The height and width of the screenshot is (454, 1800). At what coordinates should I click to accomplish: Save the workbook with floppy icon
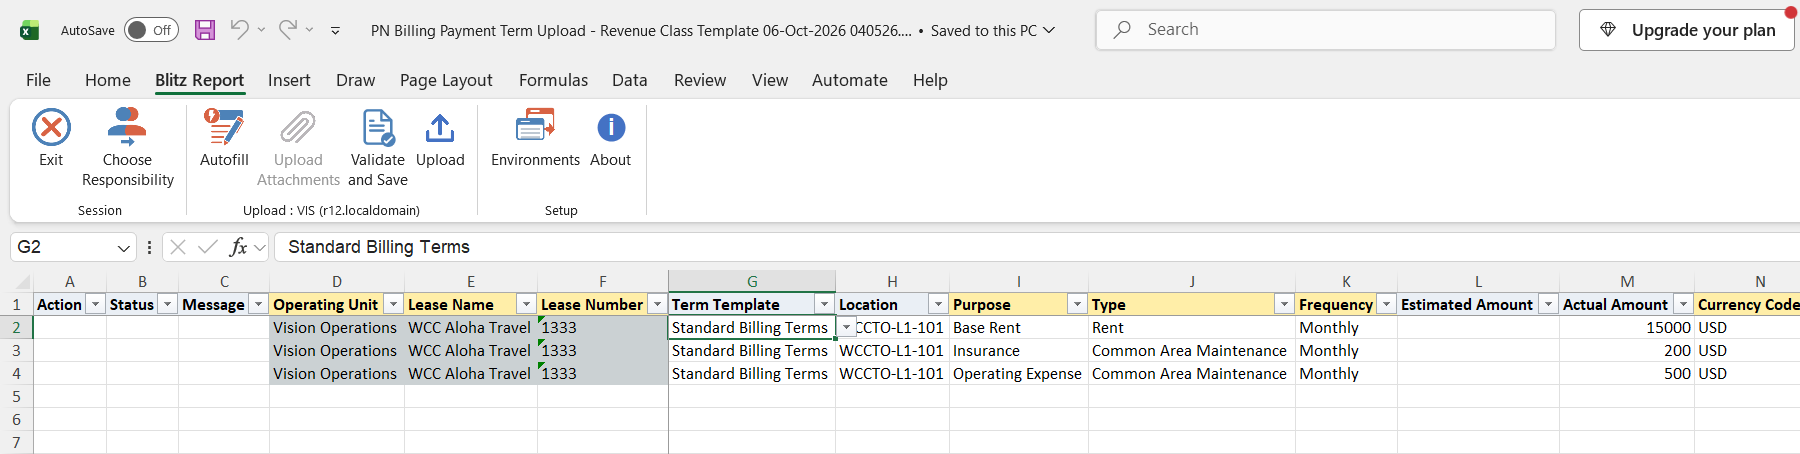(x=205, y=30)
